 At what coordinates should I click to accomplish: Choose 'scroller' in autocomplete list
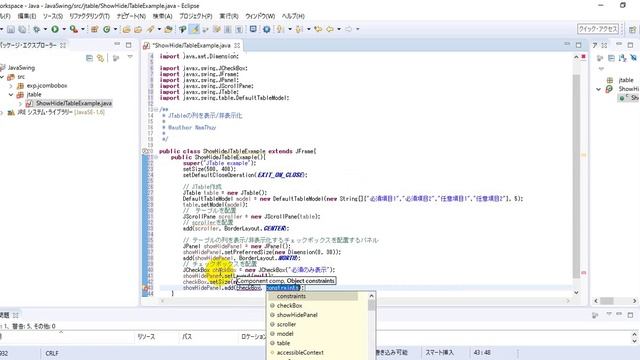(x=286, y=324)
